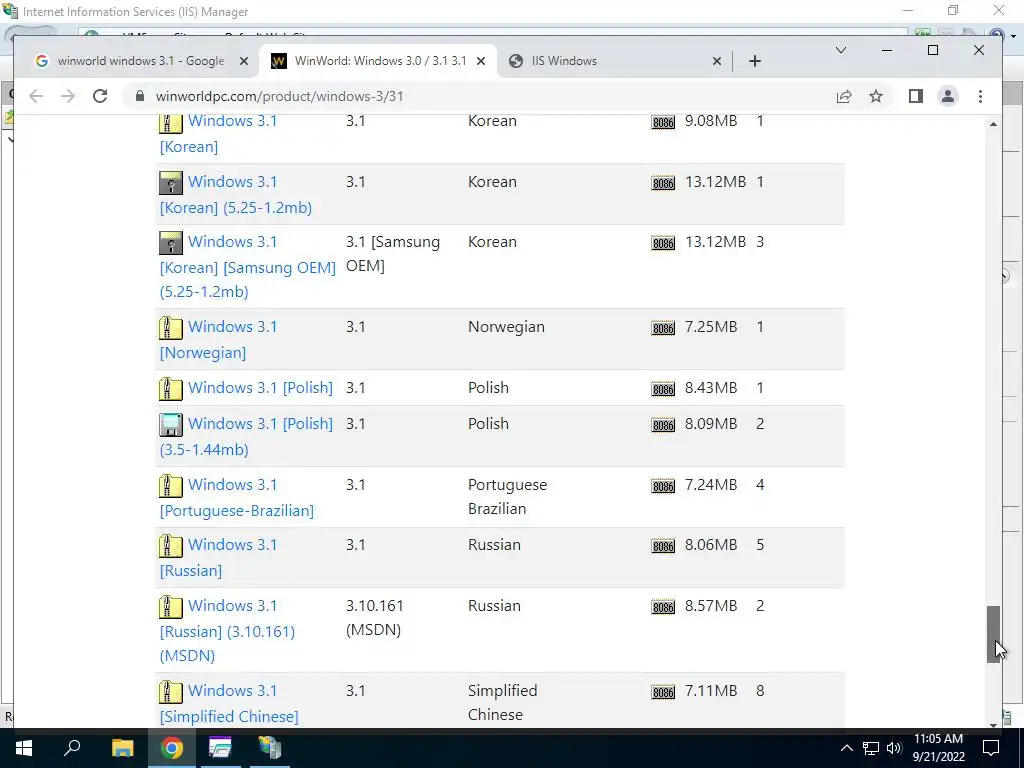Click 8086 chip icon in 13.12MB Samsung row
Screen dimensions: 1024x768
tap(663, 244)
